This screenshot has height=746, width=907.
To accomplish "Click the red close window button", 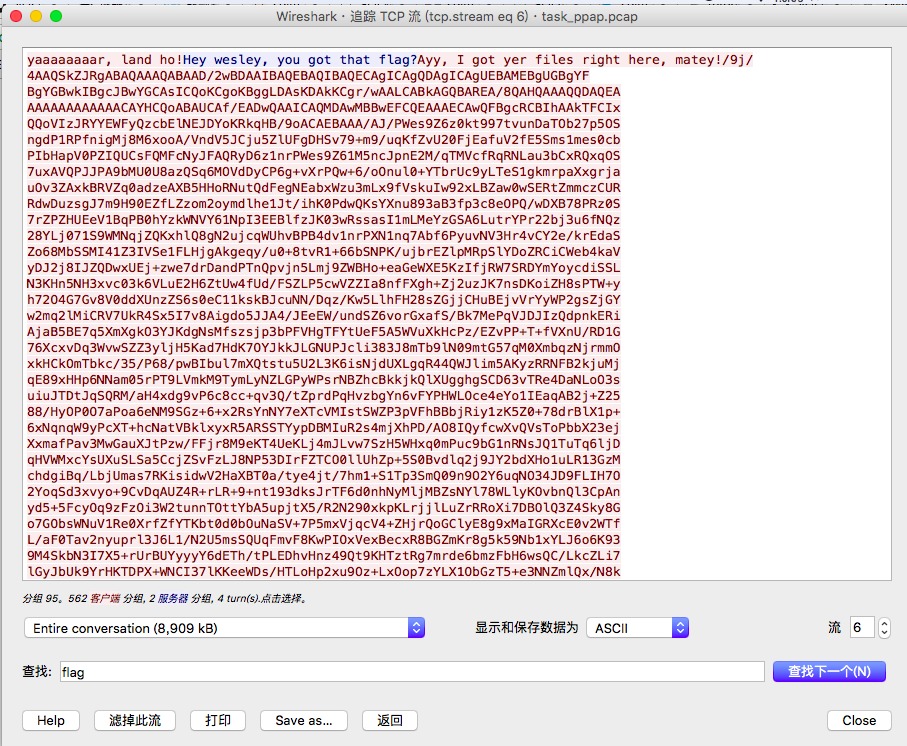I will (15, 16).
